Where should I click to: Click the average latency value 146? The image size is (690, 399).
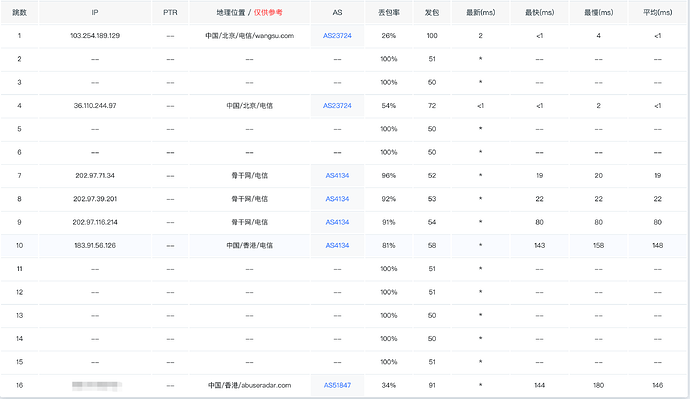657,385
